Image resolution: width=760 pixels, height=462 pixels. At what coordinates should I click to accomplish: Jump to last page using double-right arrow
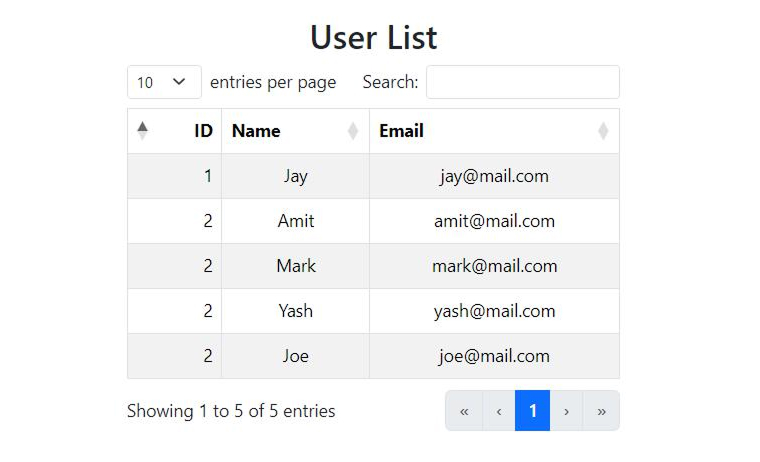pos(601,411)
